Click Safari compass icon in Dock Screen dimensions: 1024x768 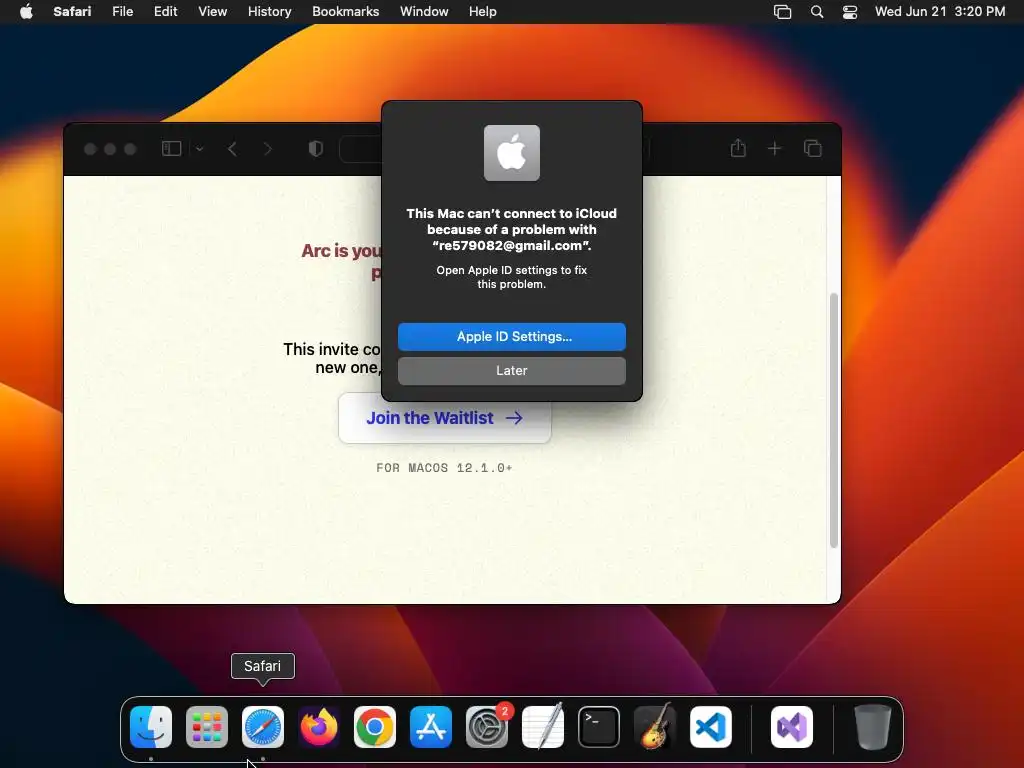(263, 727)
